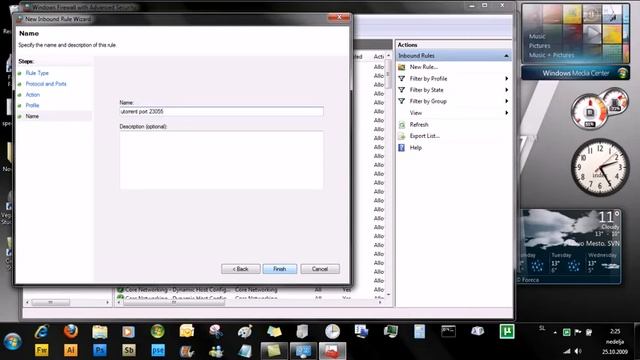Image resolution: width=640 pixels, height=360 pixels.
Task: Go to the Rule Type step
Action: coord(37,73)
